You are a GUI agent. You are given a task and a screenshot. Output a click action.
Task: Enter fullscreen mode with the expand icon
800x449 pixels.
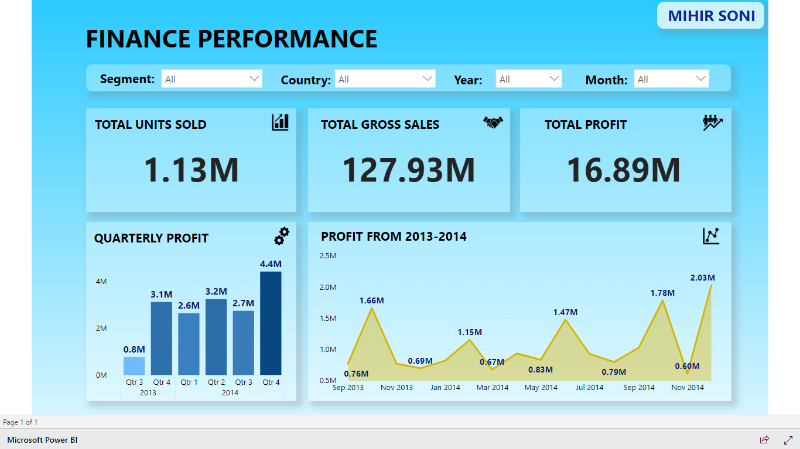(787, 439)
